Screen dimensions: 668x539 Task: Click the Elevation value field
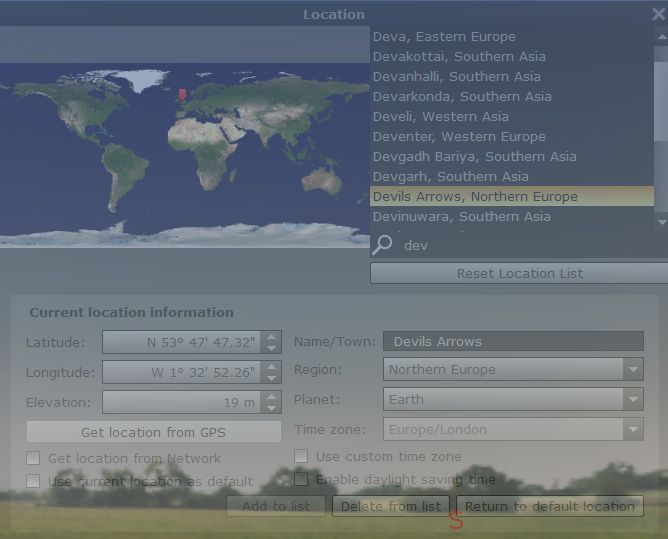[181, 402]
